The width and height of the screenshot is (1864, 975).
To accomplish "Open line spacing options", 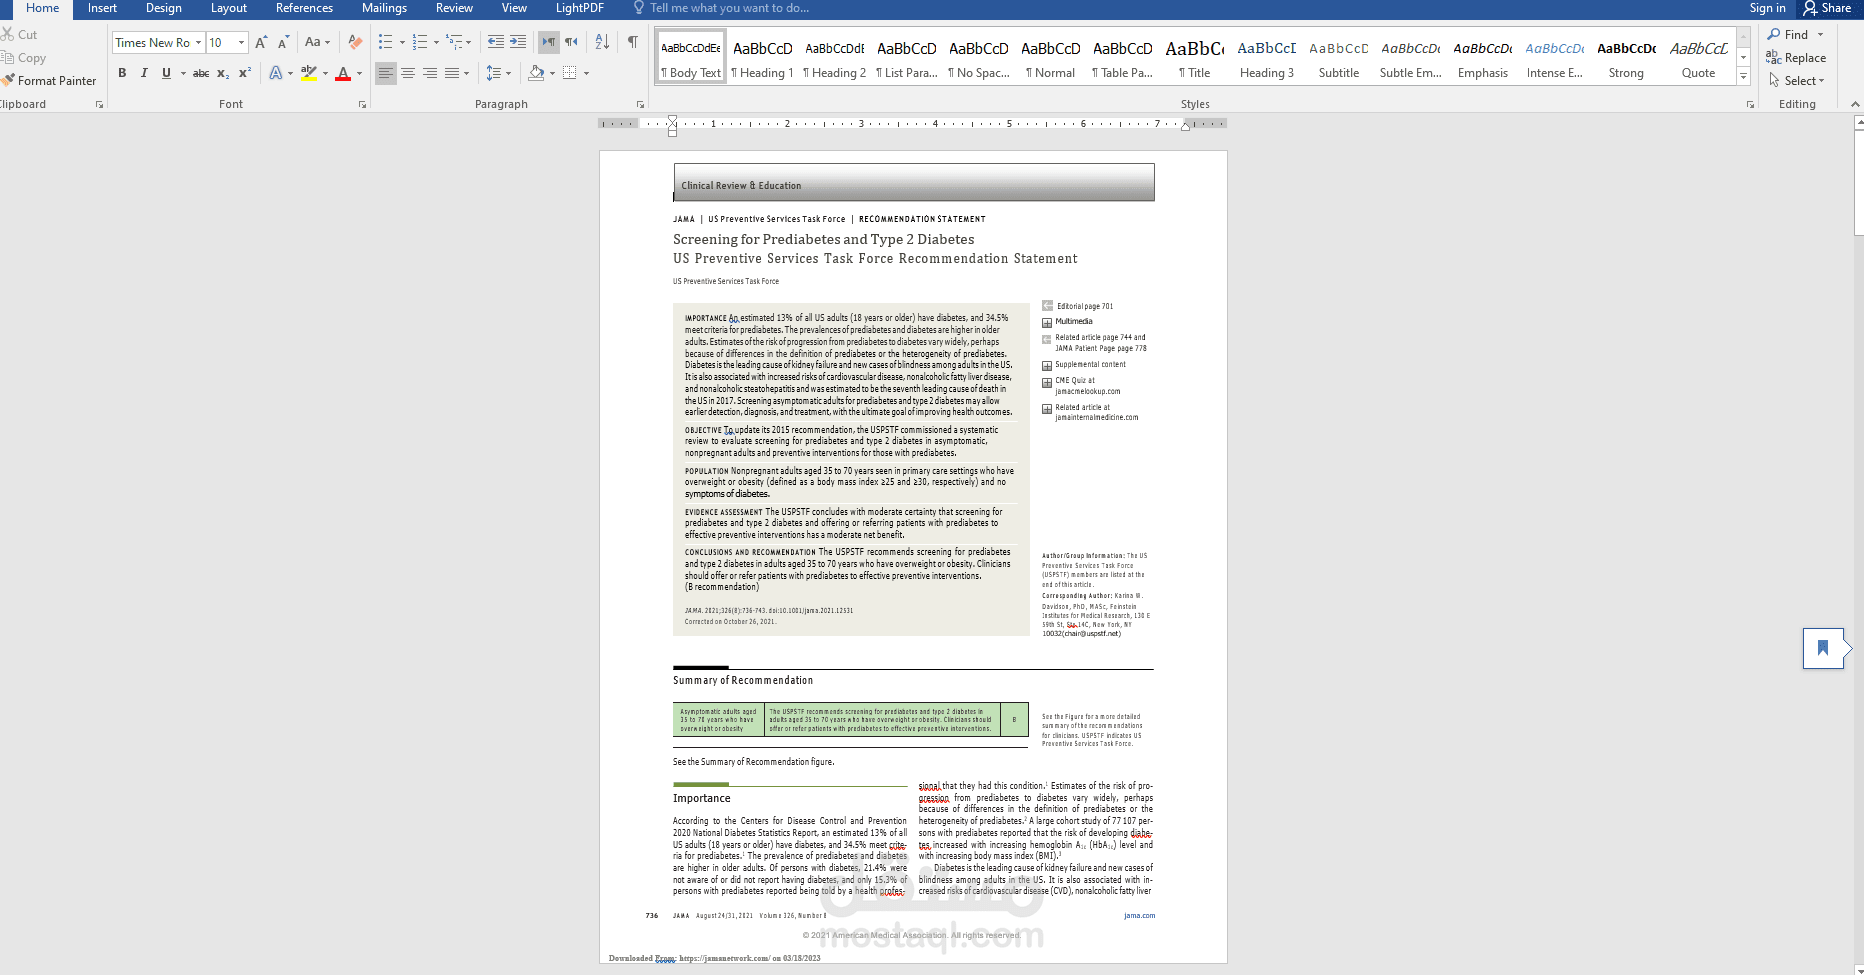I will tap(498, 73).
